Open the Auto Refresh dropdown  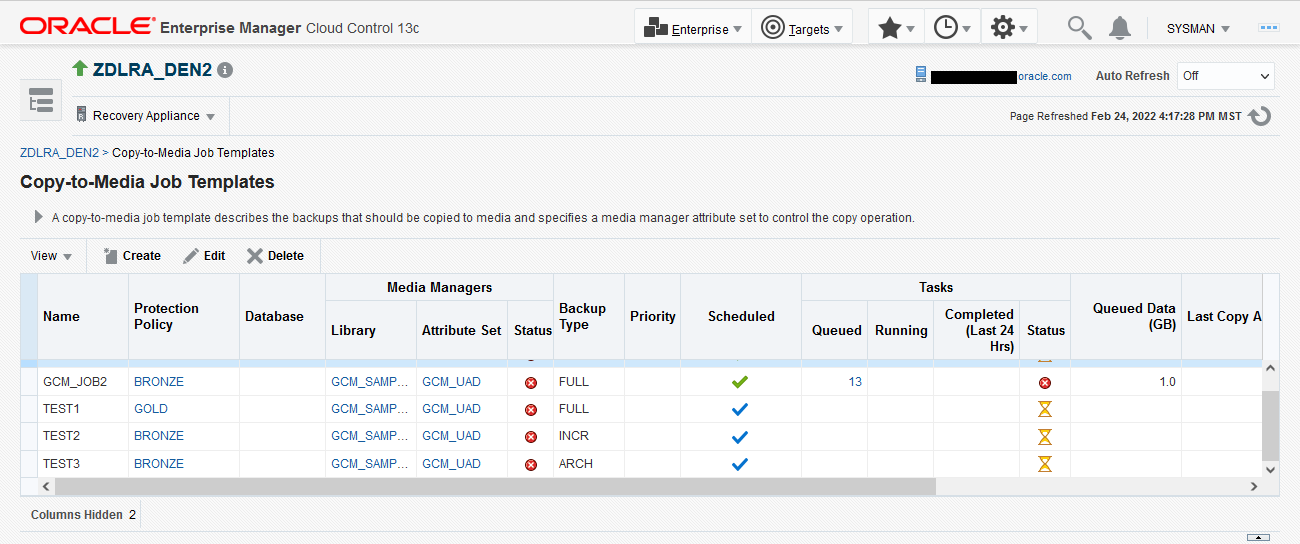(x=1226, y=76)
